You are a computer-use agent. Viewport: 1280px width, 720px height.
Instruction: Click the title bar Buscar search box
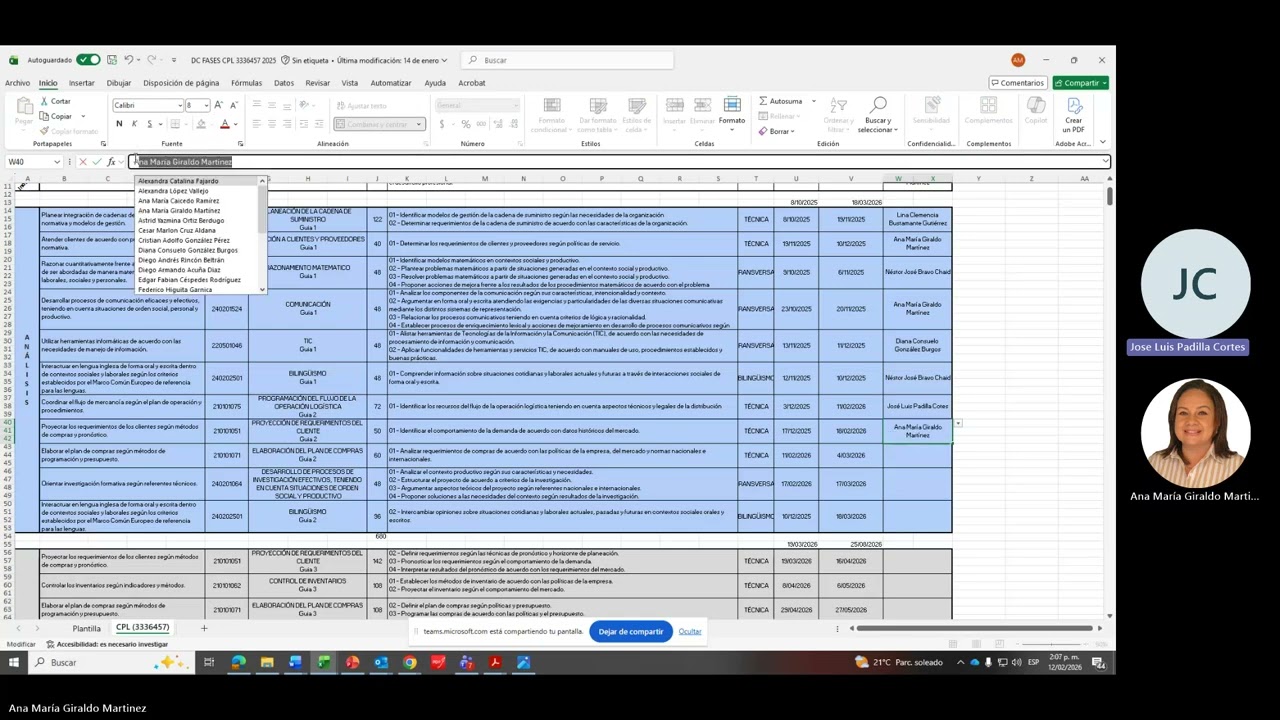pos(568,60)
